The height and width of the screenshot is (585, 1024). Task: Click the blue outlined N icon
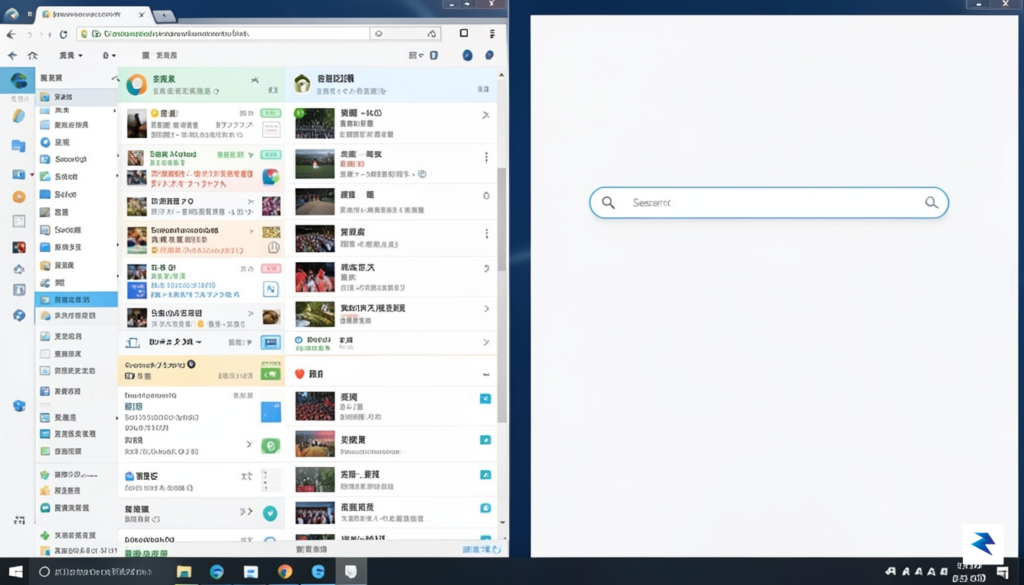271,289
